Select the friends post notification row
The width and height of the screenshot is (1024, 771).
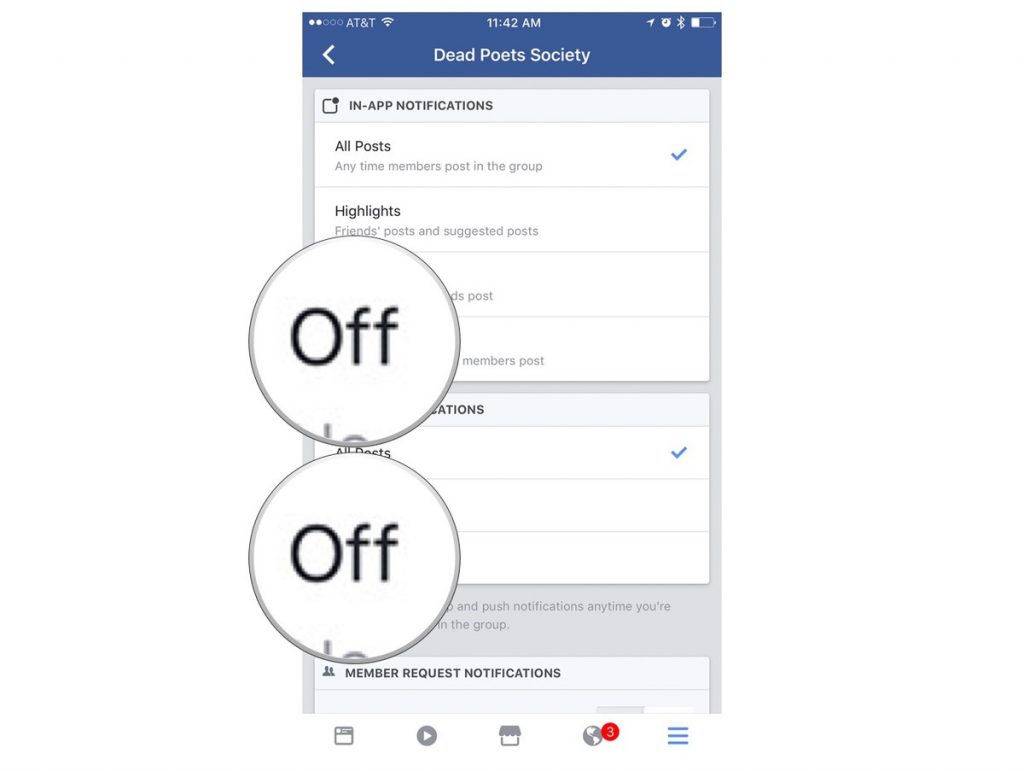click(x=512, y=285)
